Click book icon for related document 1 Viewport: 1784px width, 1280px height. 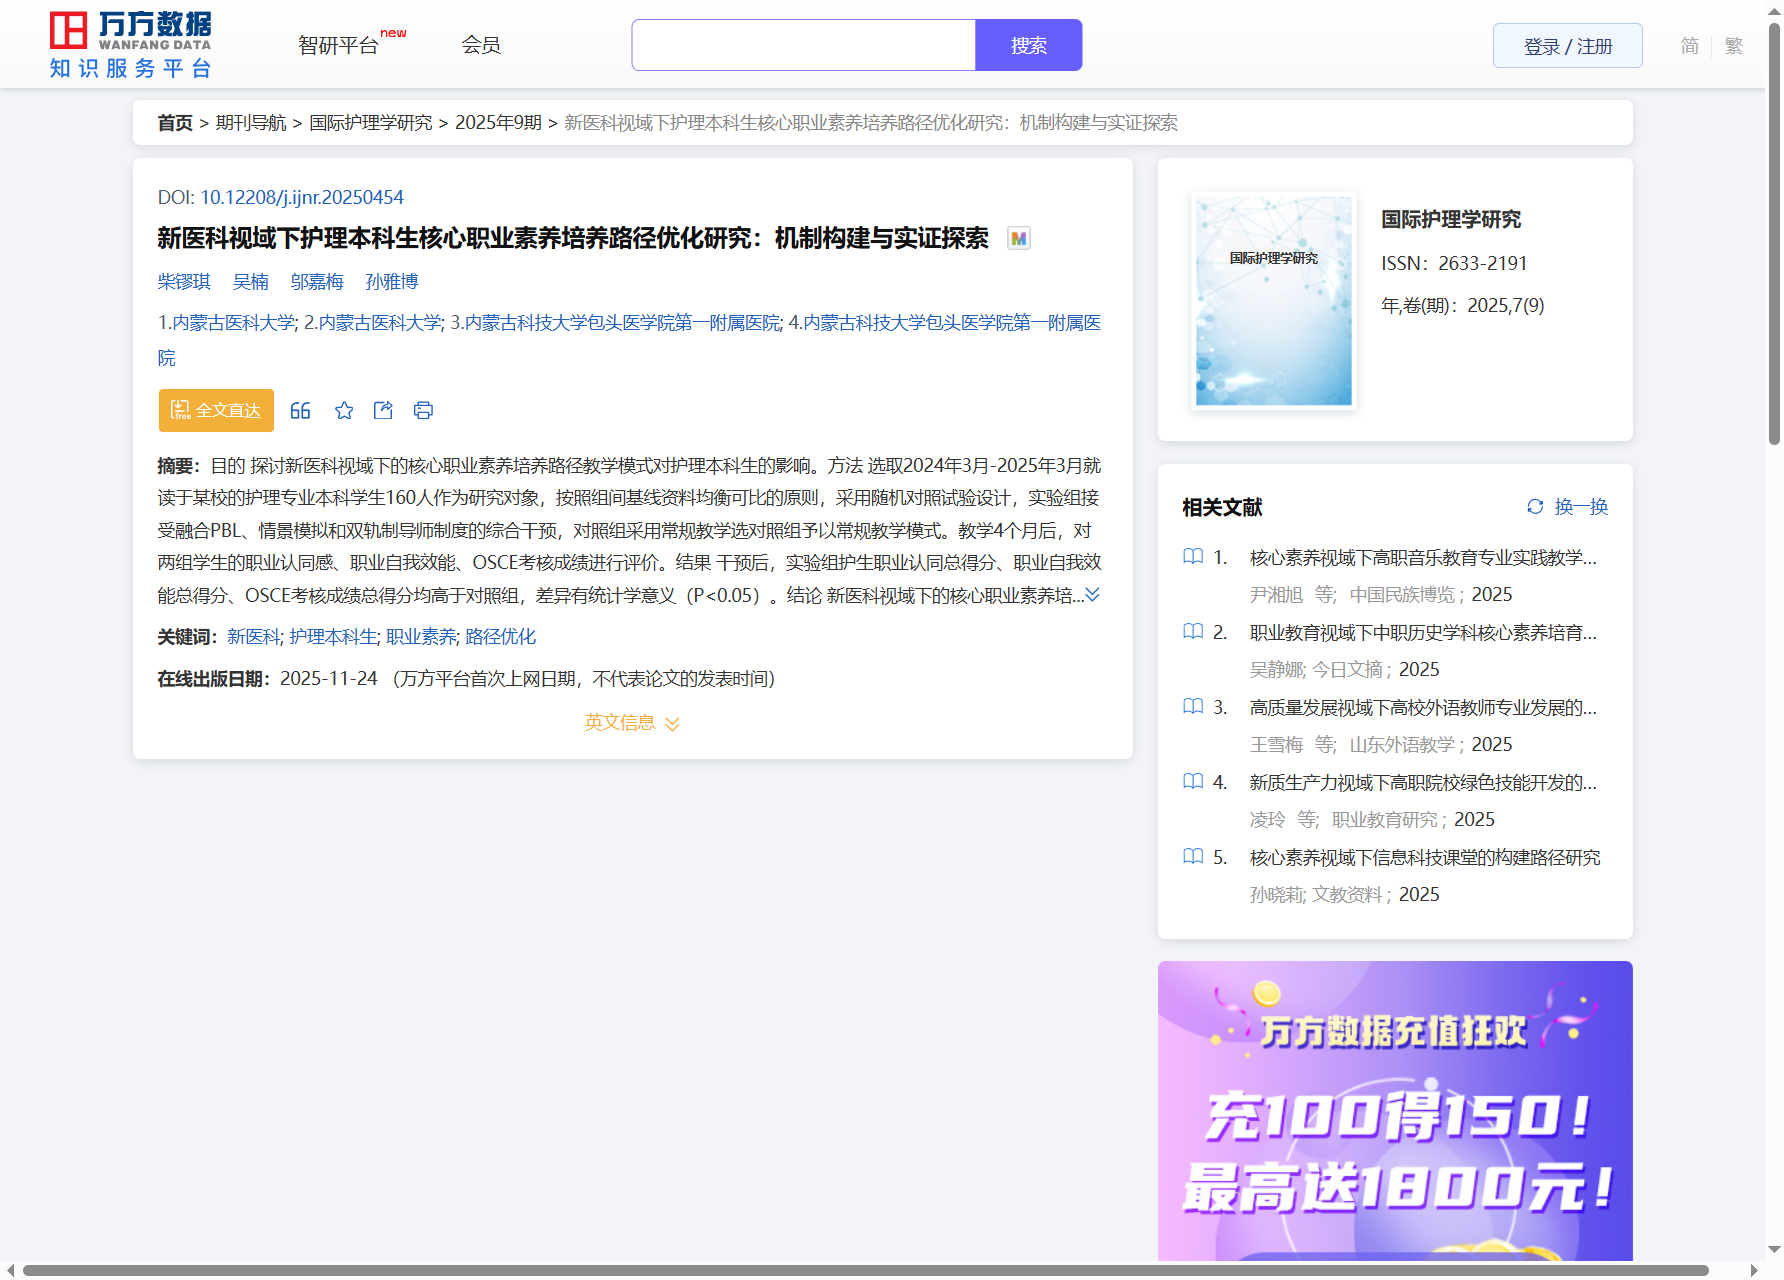[x=1193, y=557]
